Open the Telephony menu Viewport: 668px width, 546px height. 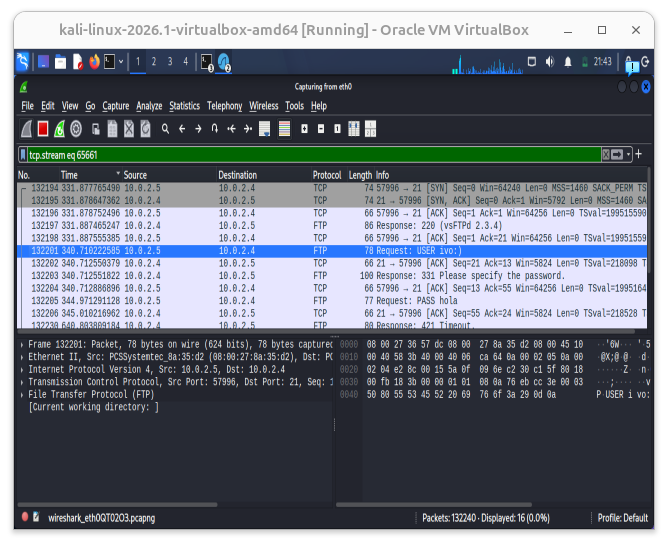point(225,106)
